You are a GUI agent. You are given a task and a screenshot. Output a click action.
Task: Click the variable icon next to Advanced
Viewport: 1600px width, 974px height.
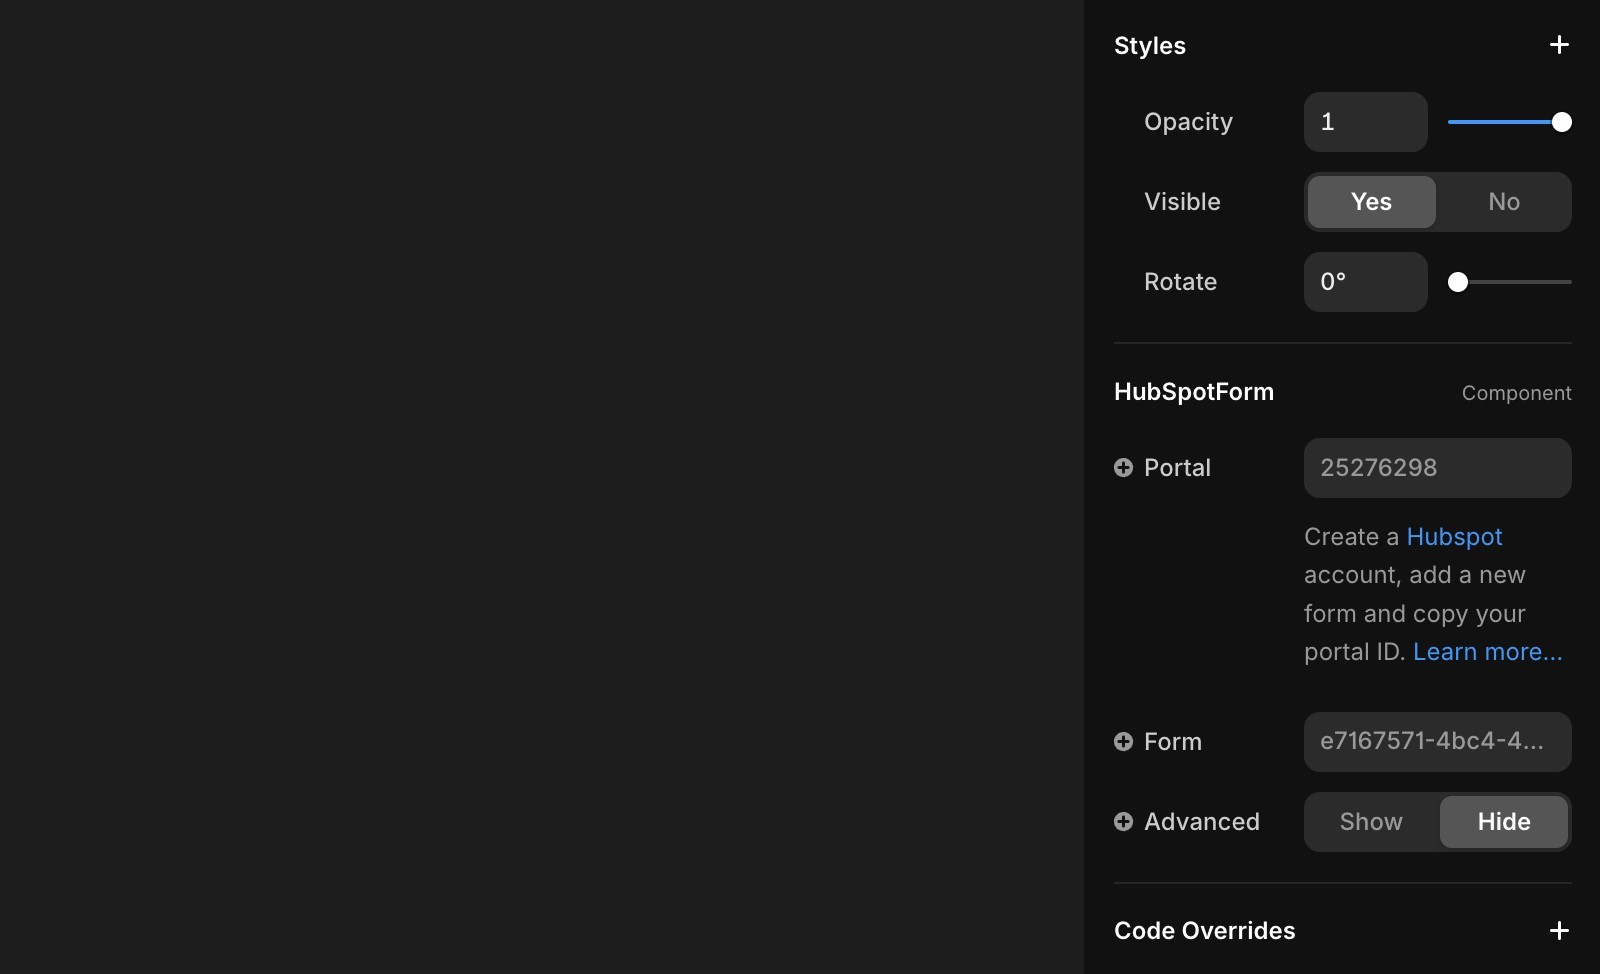click(x=1123, y=821)
